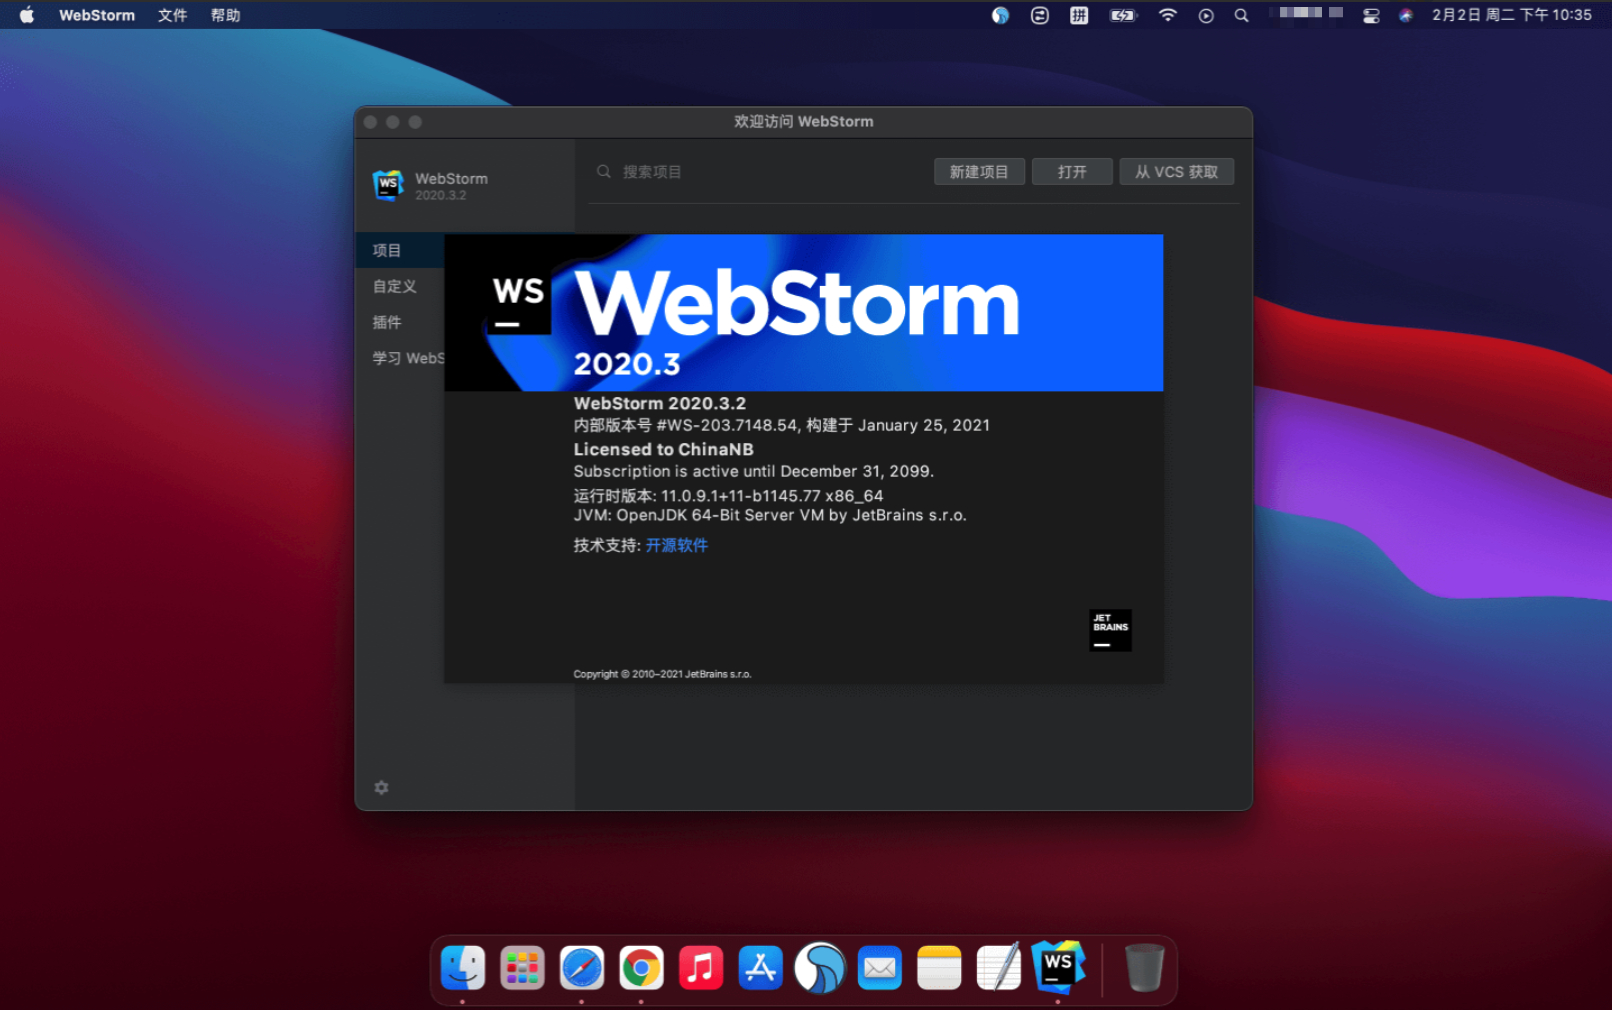Viewport: 1612px width, 1010px height.
Task: Launch Google Chrome from the Dock
Action: (x=641, y=968)
